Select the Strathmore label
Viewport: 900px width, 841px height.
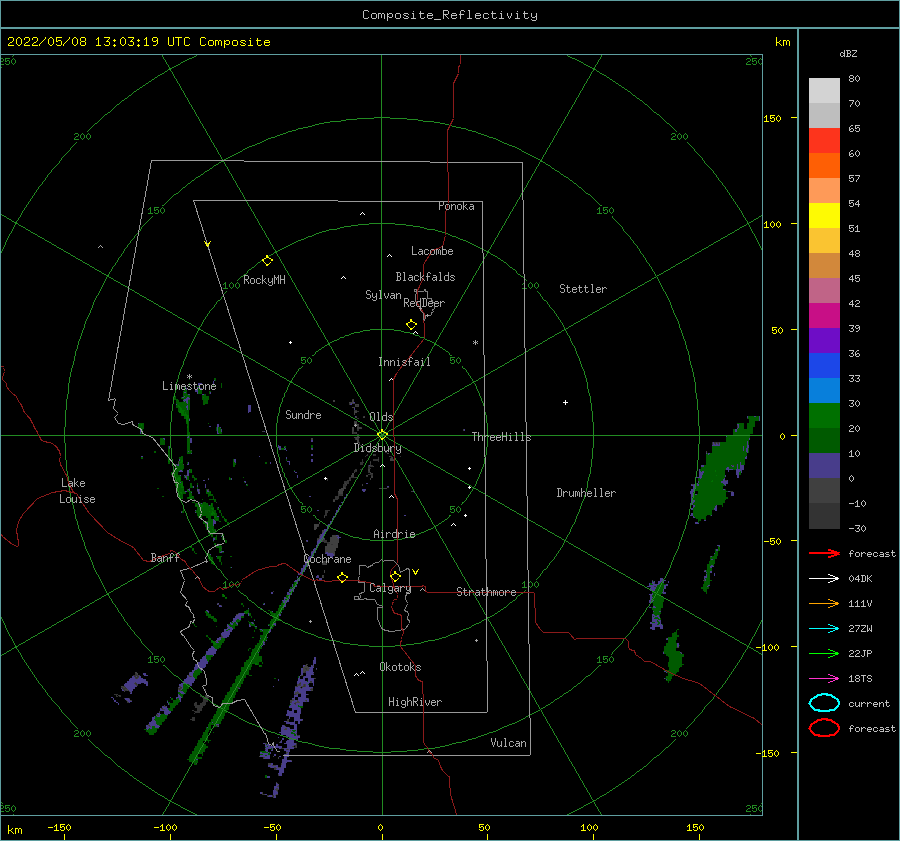point(486,592)
